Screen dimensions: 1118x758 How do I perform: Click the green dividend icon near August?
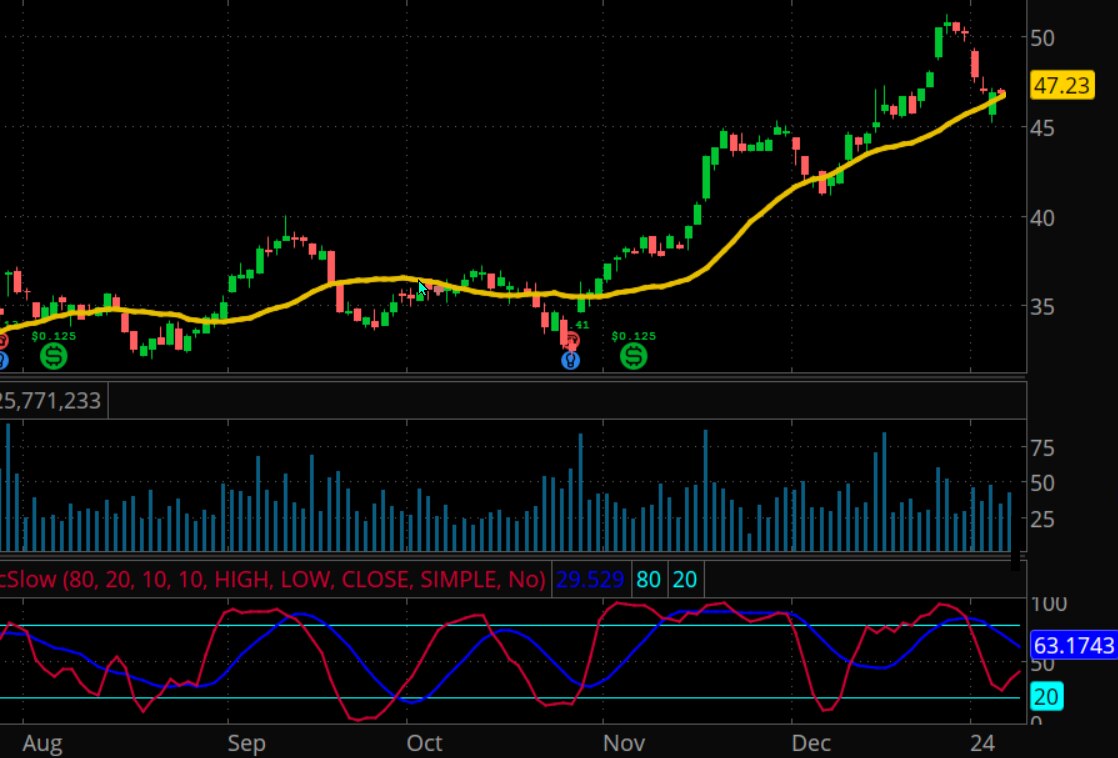point(54,355)
